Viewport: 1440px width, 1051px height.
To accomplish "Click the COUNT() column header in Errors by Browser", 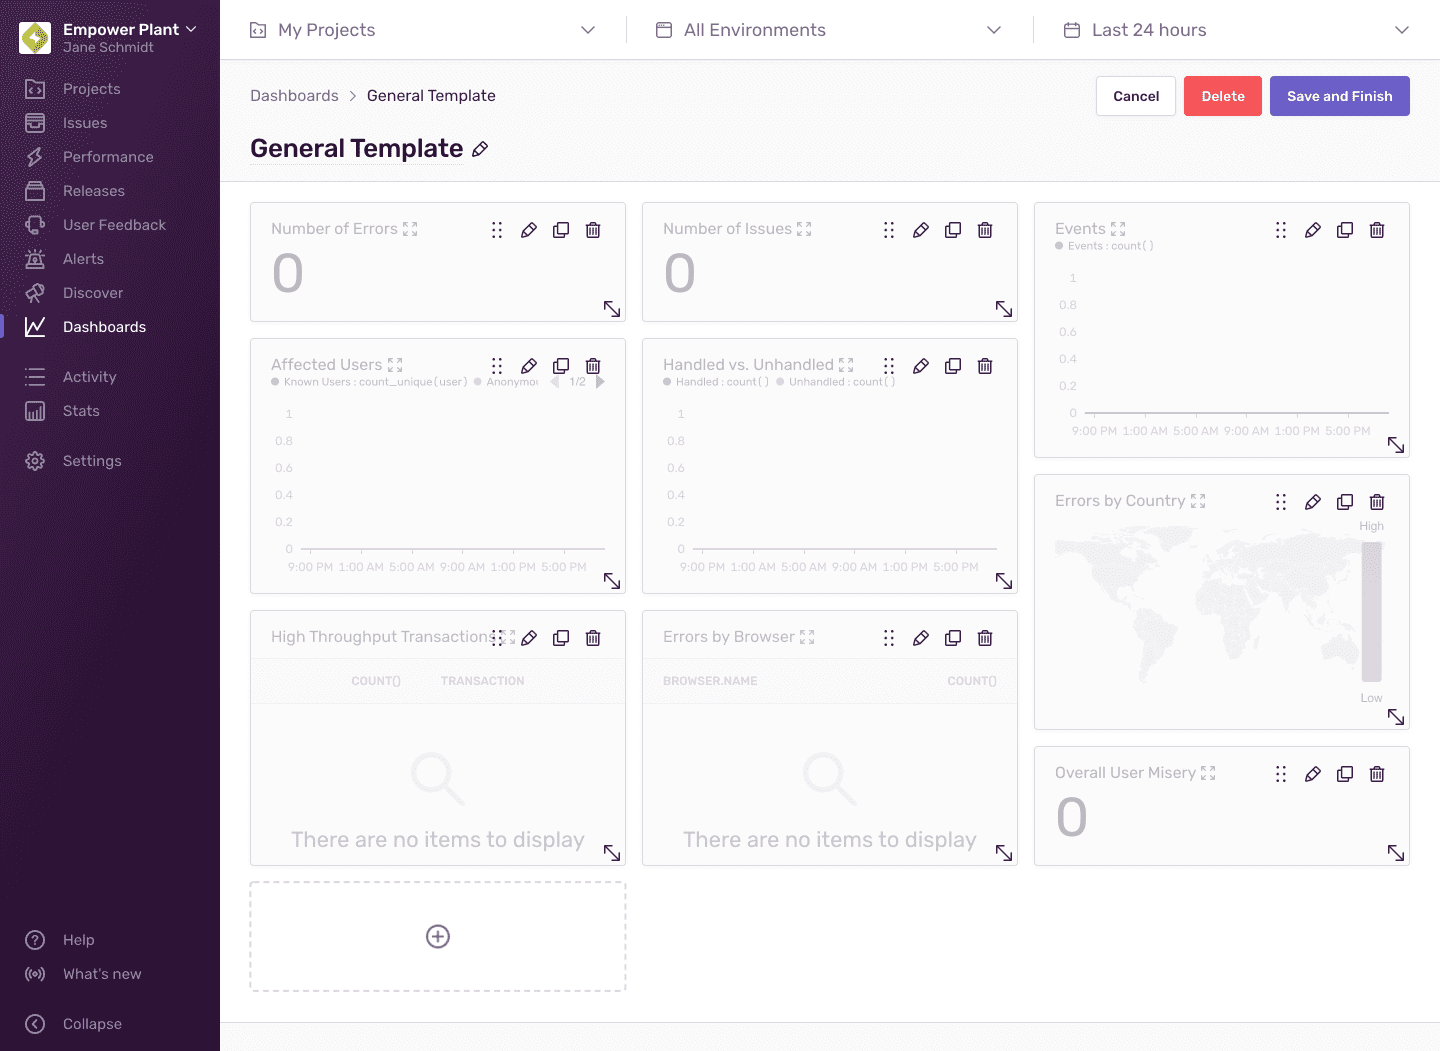I will pos(972,681).
